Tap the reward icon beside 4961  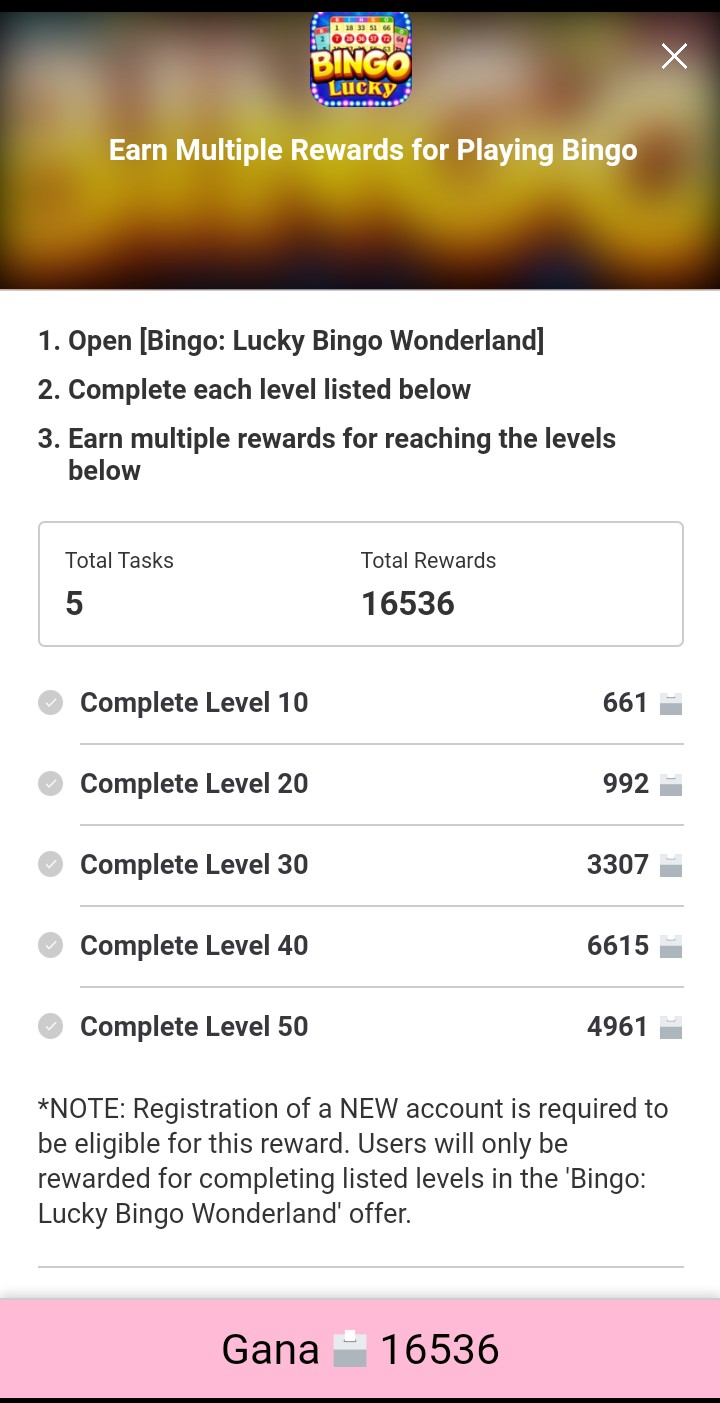671,1028
